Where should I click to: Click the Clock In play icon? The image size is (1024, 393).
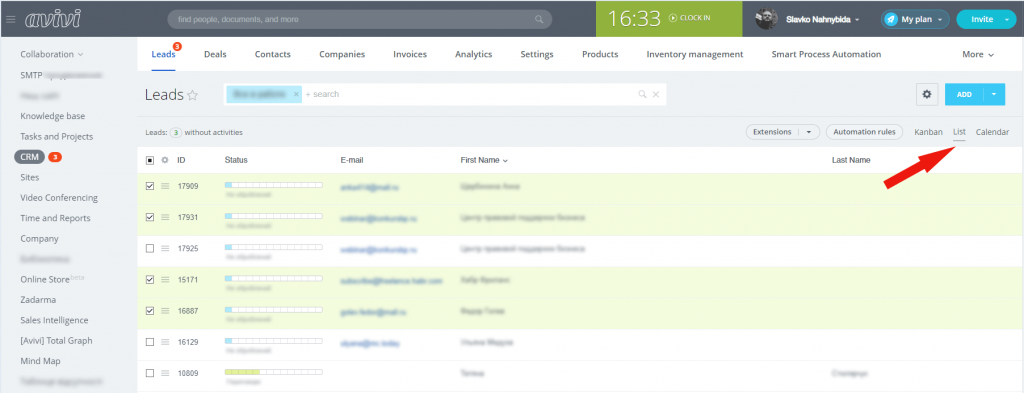pos(673,18)
